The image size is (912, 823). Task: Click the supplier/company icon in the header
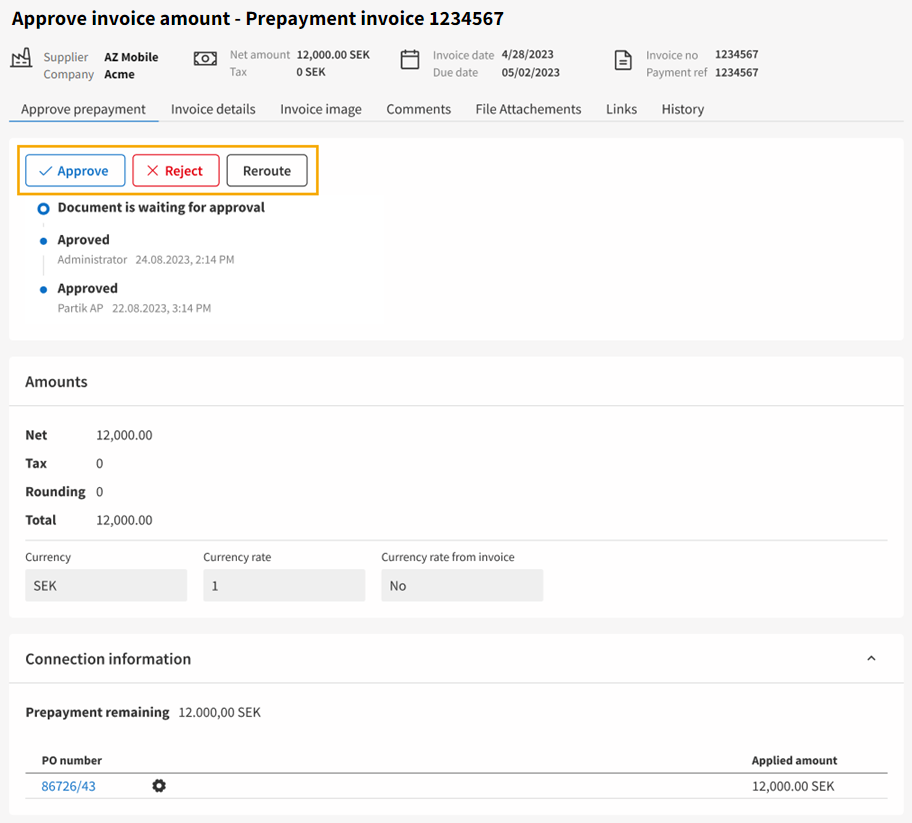[21, 61]
